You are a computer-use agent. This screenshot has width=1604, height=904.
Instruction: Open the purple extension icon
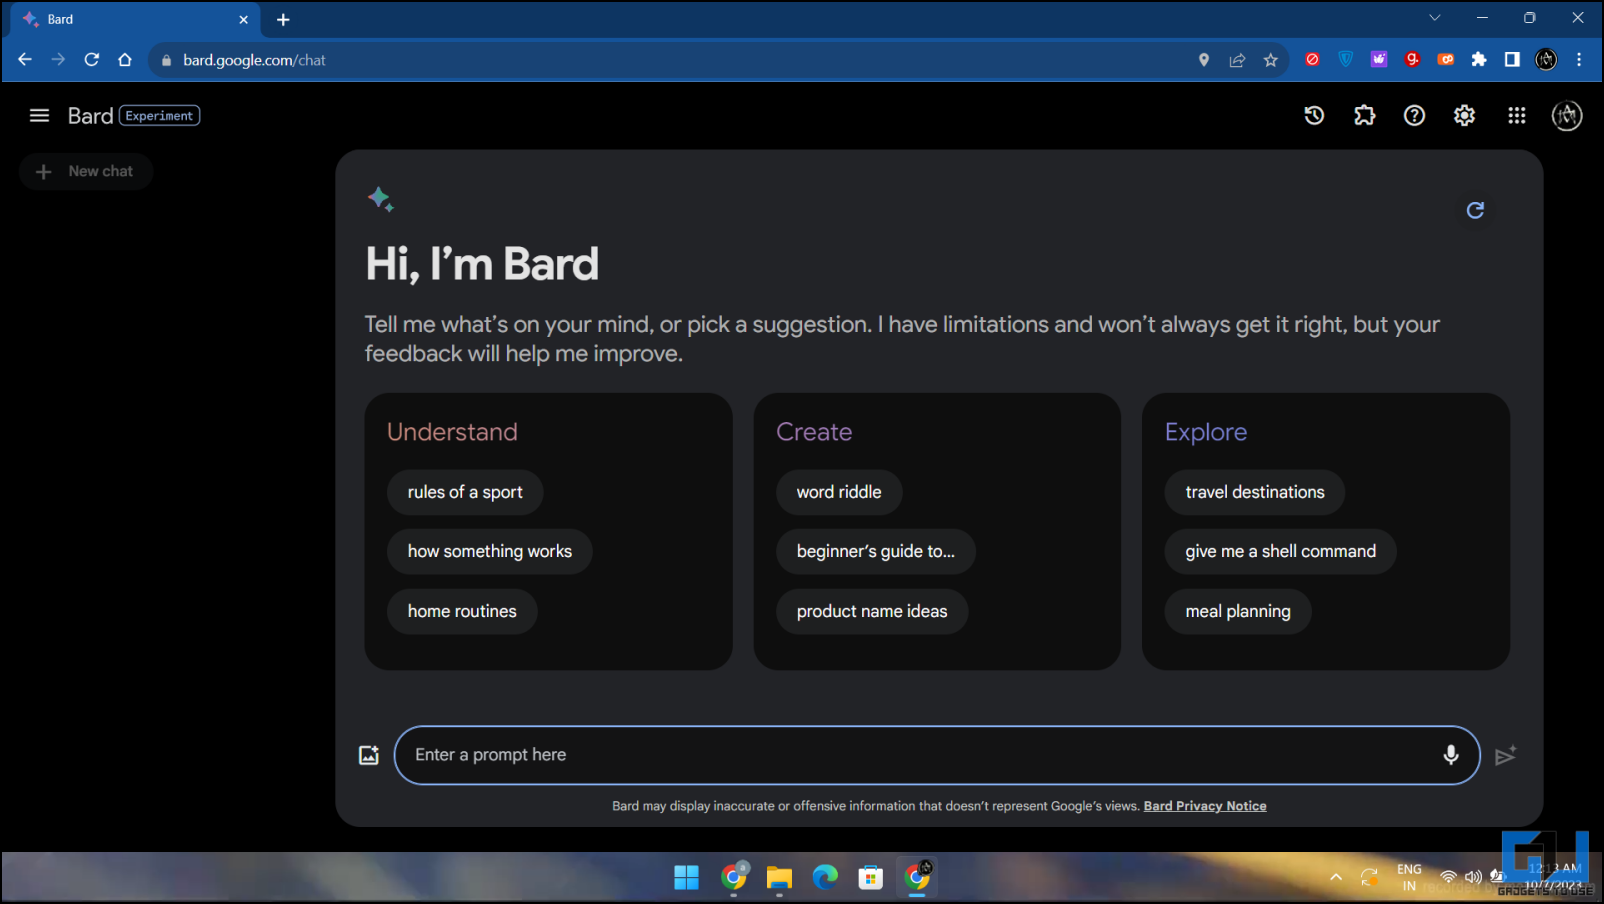(x=1379, y=60)
